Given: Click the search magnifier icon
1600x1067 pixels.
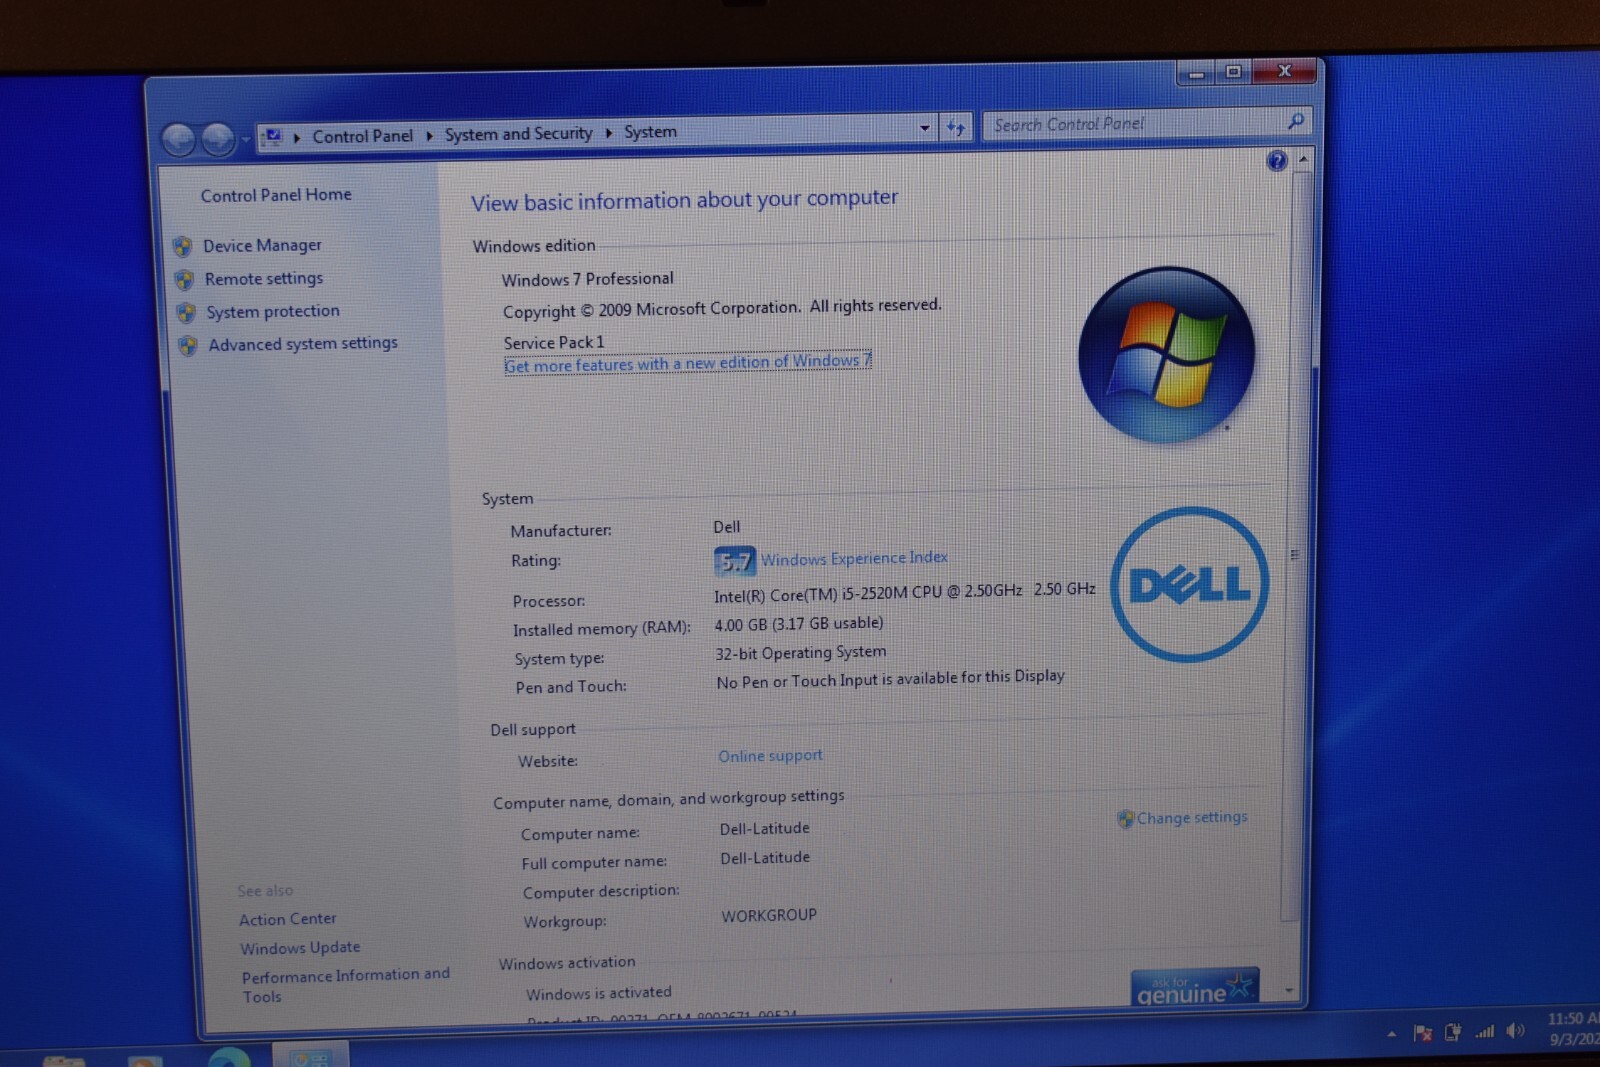Looking at the screenshot, I should [x=1296, y=121].
